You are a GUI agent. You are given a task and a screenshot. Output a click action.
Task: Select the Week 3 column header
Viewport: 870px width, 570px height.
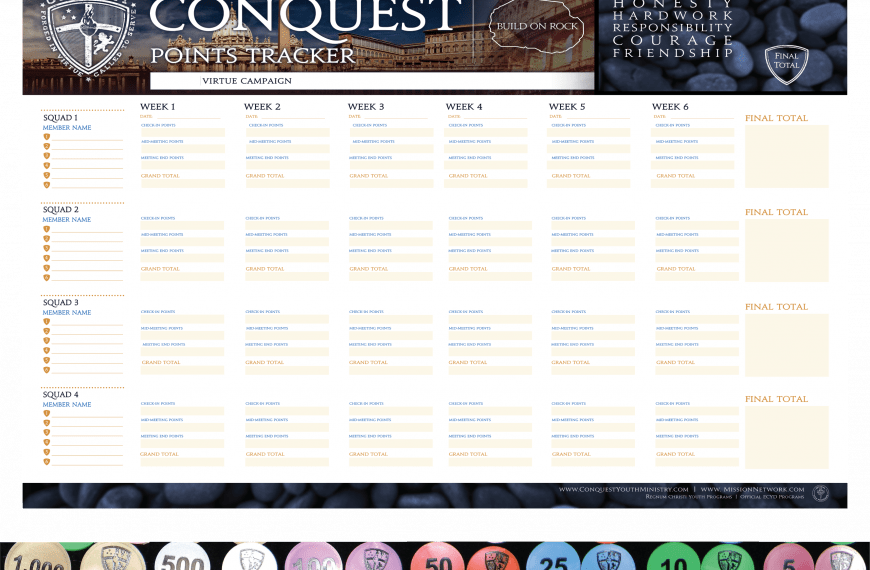366,107
